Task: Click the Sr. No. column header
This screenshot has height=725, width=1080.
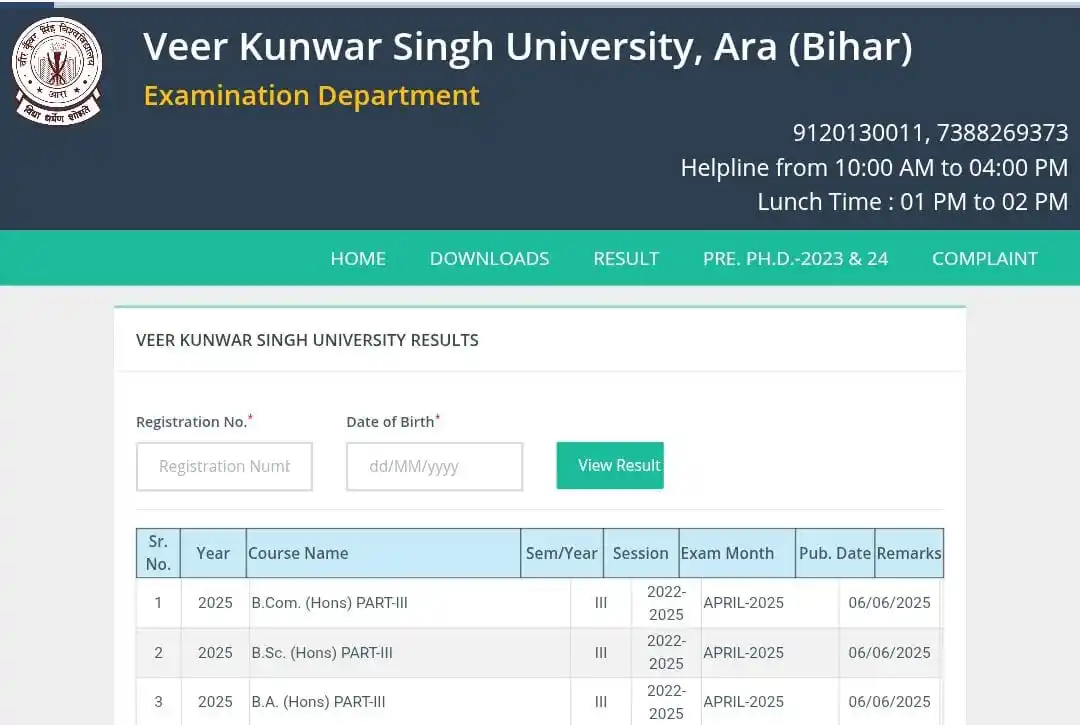Action: [x=158, y=553]
